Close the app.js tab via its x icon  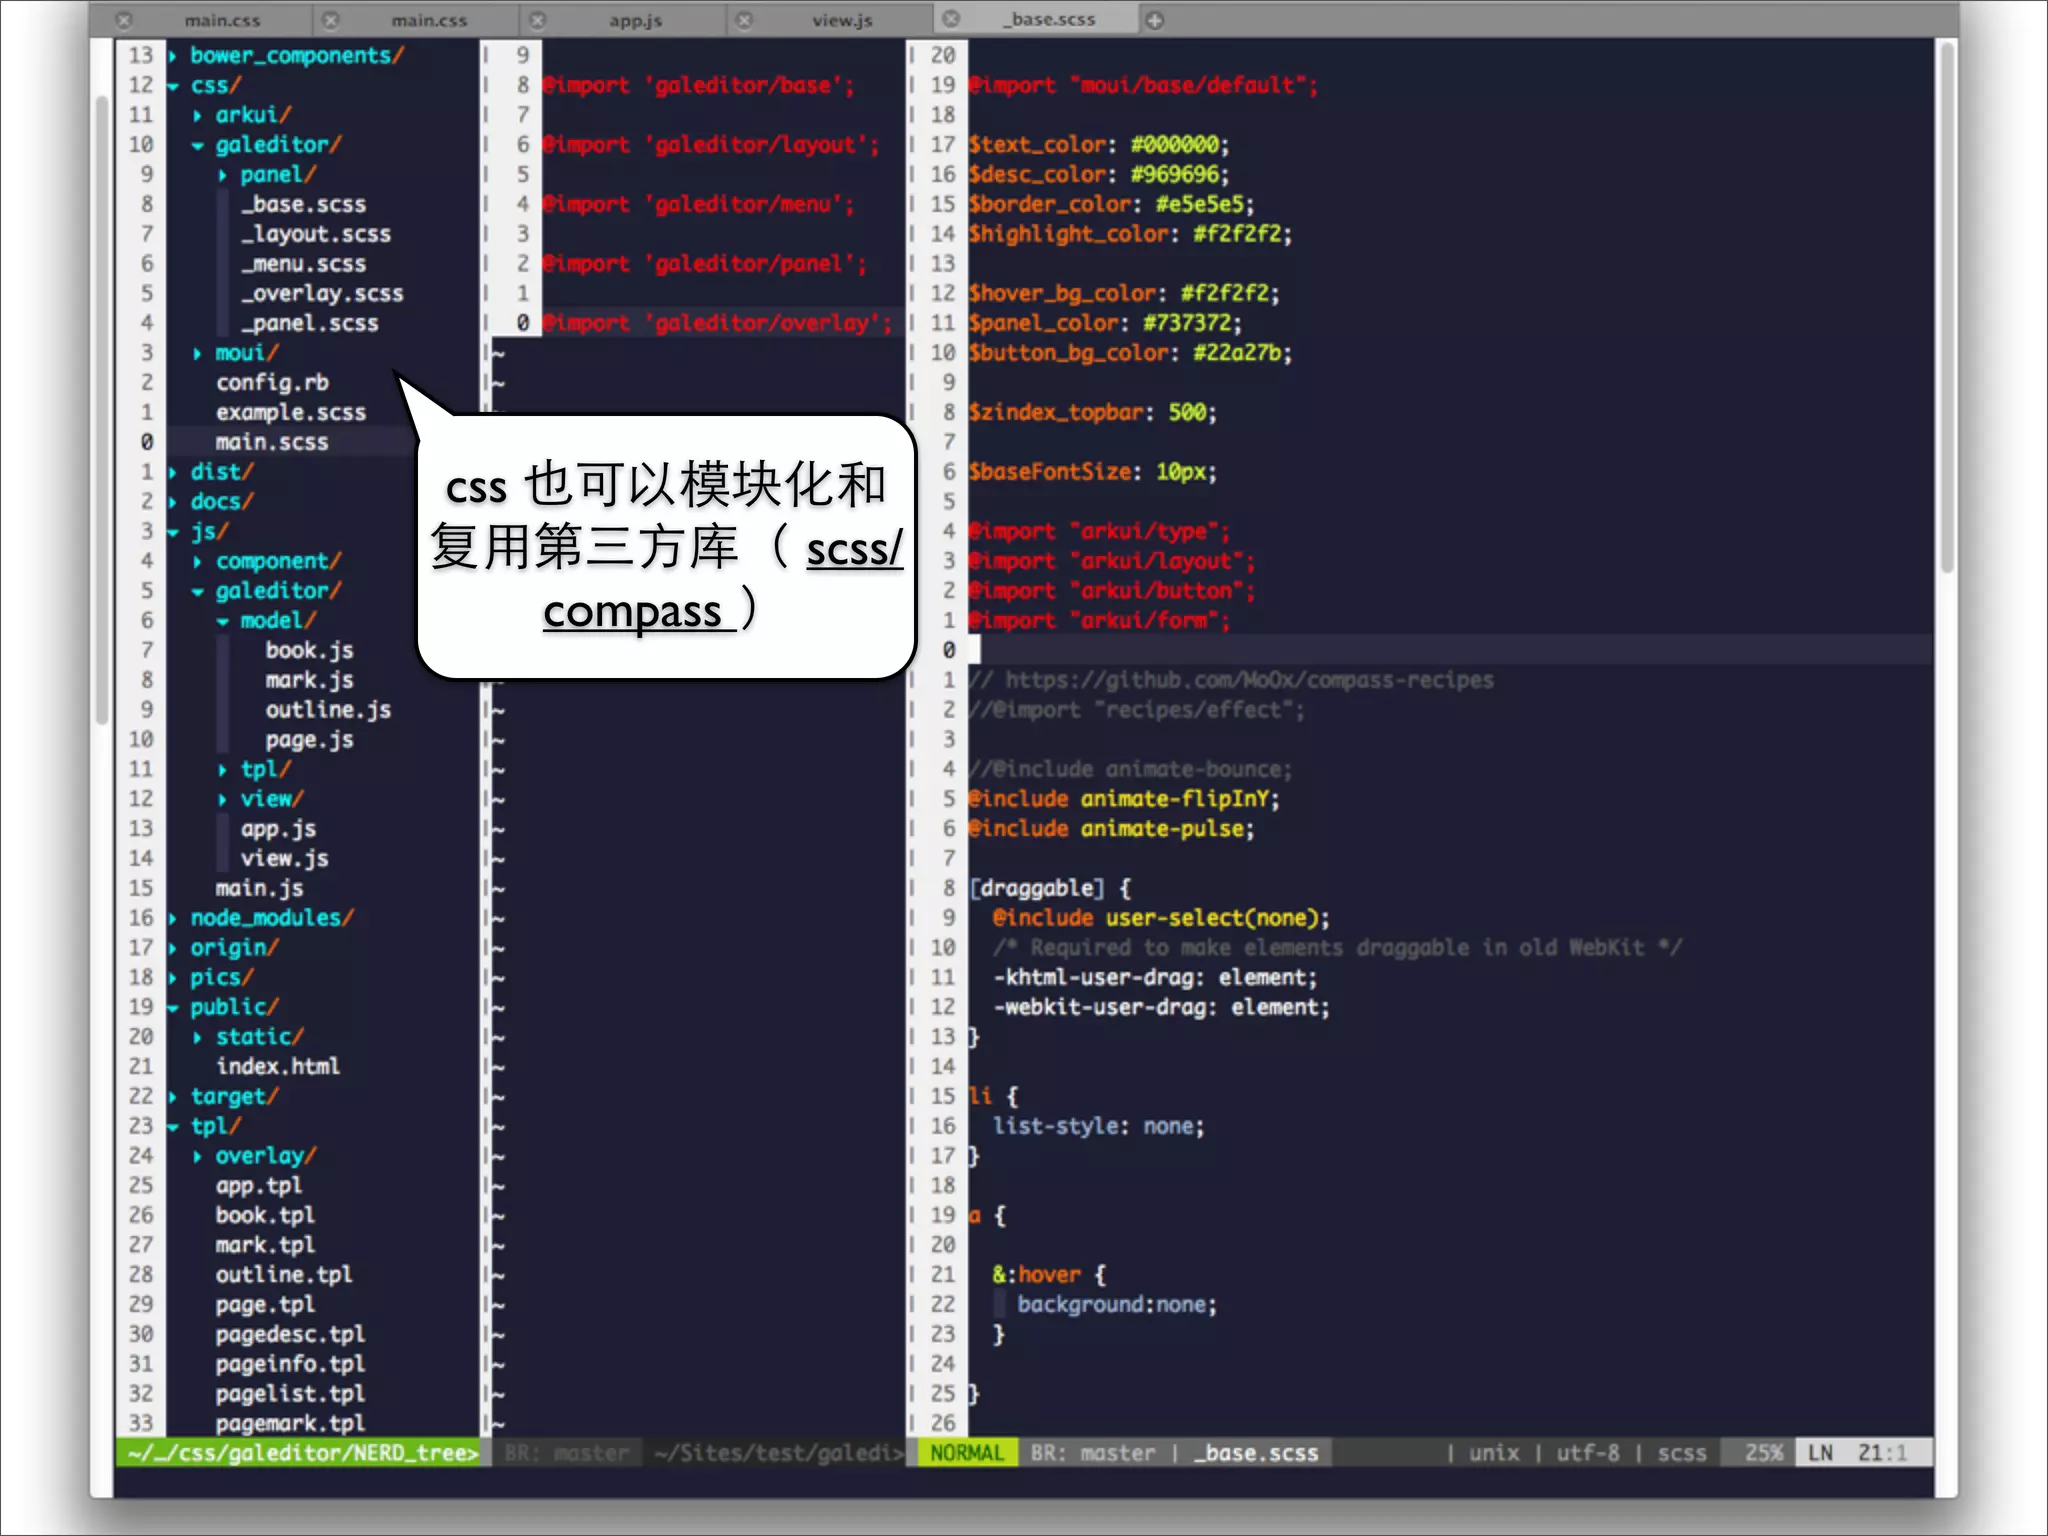click(x=538, y=20)
